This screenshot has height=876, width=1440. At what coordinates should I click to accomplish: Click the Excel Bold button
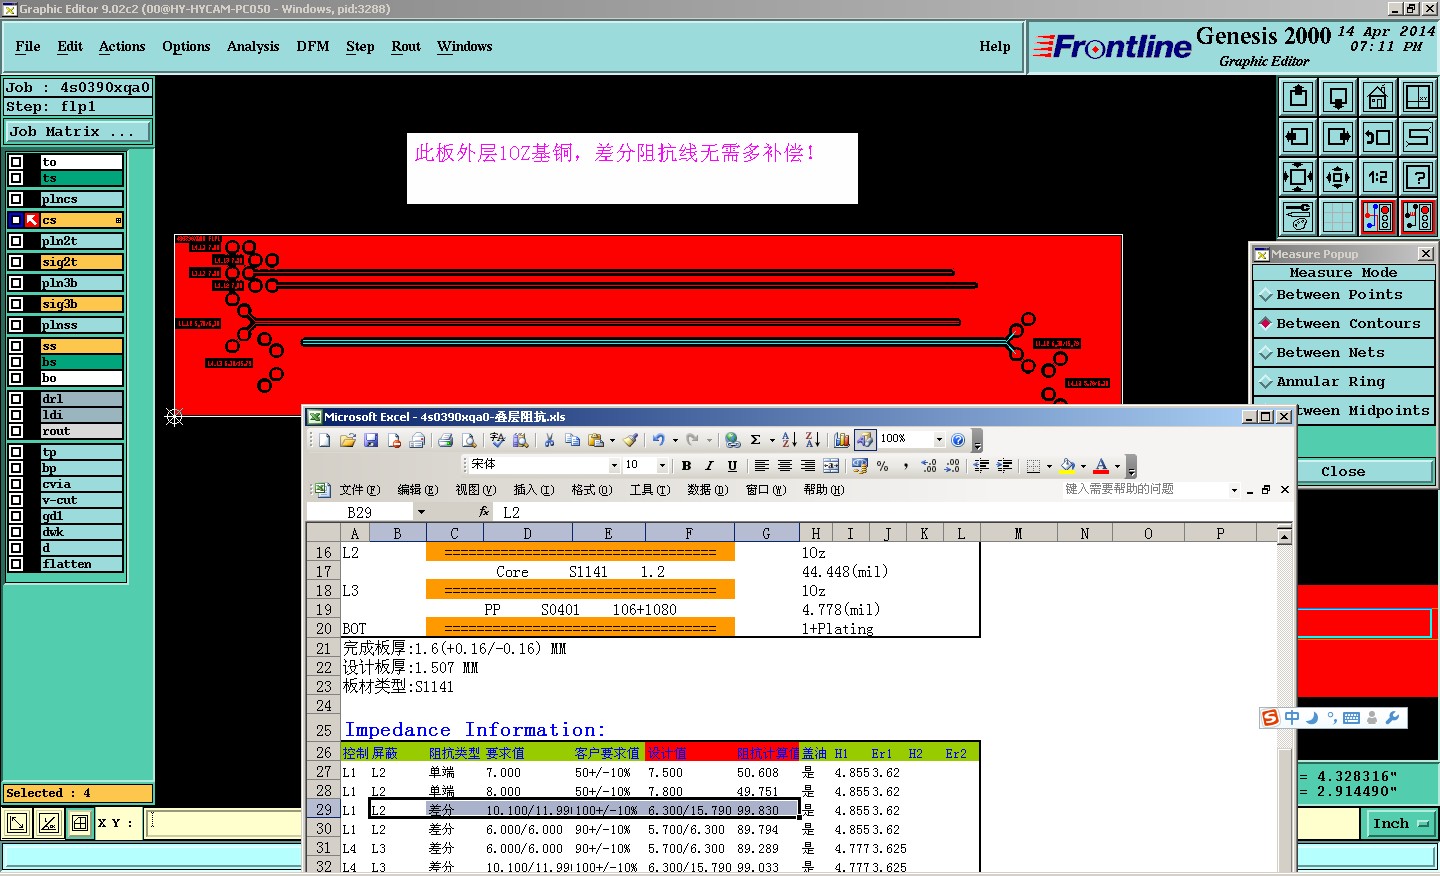tap(686, 466)
